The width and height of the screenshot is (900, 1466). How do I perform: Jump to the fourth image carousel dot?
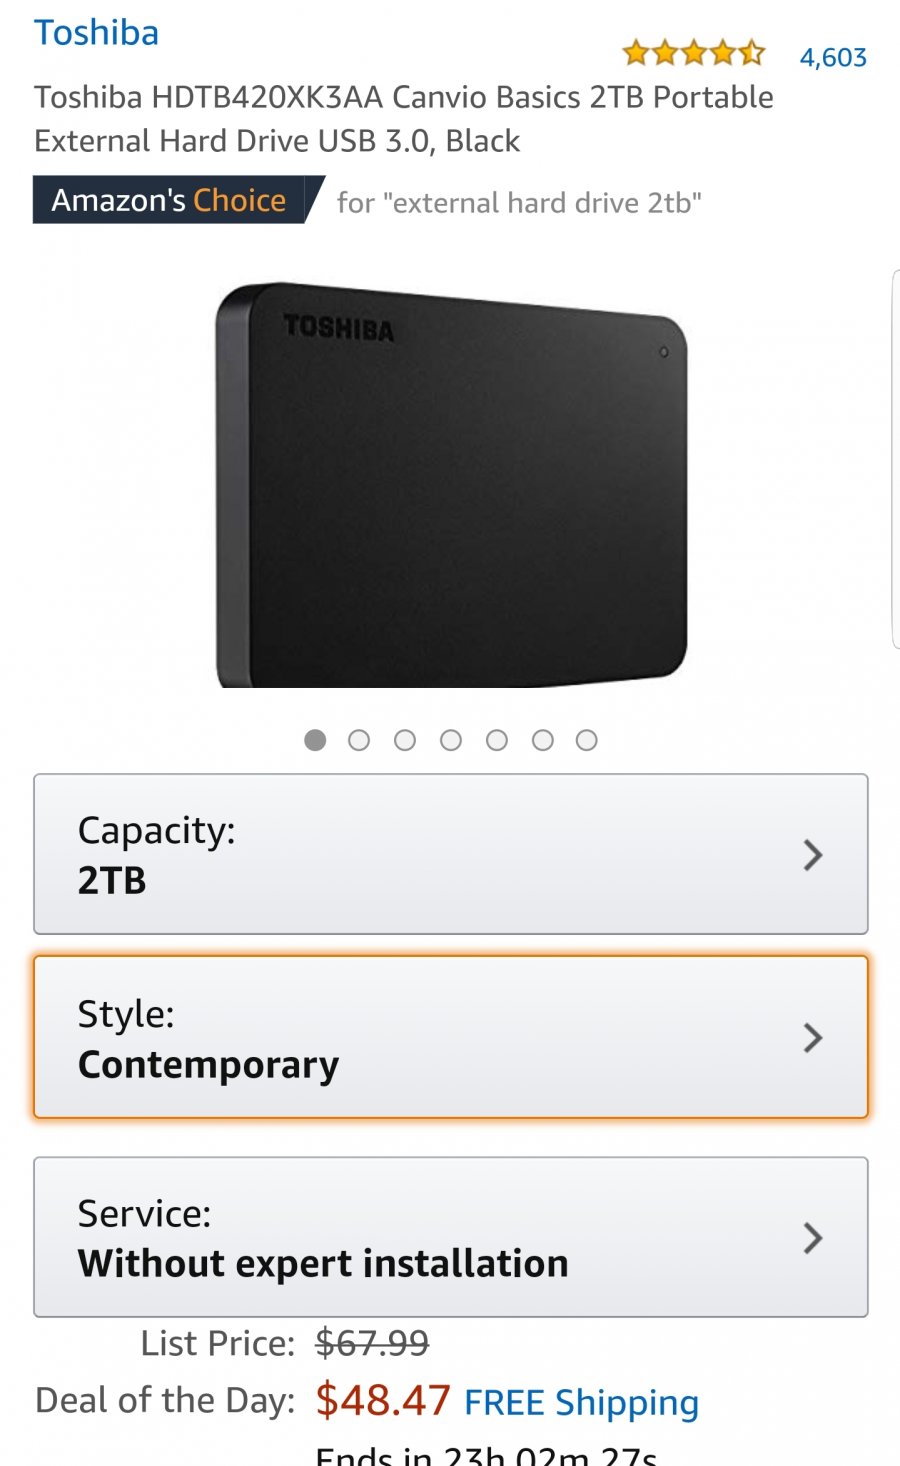point(451,740)
